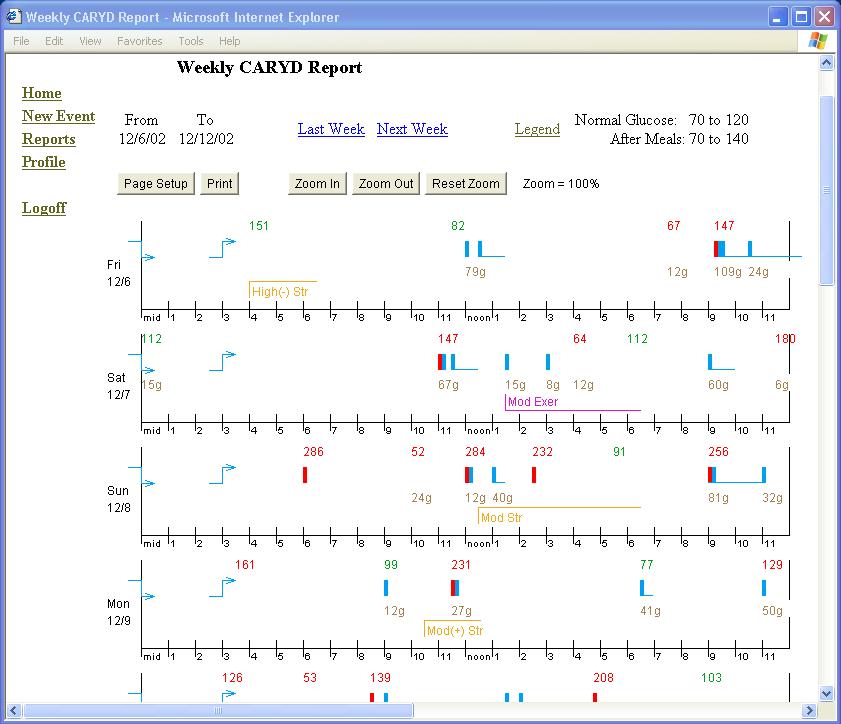Open the Profile link

pos(44,162)
